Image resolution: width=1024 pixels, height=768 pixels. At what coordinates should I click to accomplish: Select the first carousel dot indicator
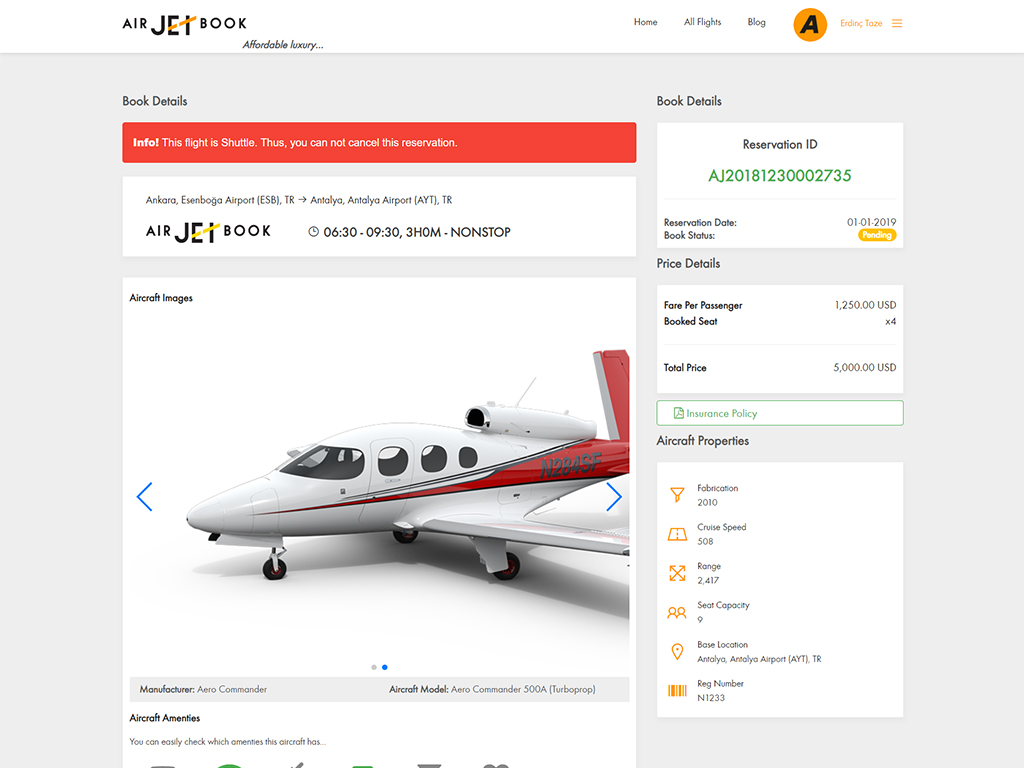[x=374, y=667]
